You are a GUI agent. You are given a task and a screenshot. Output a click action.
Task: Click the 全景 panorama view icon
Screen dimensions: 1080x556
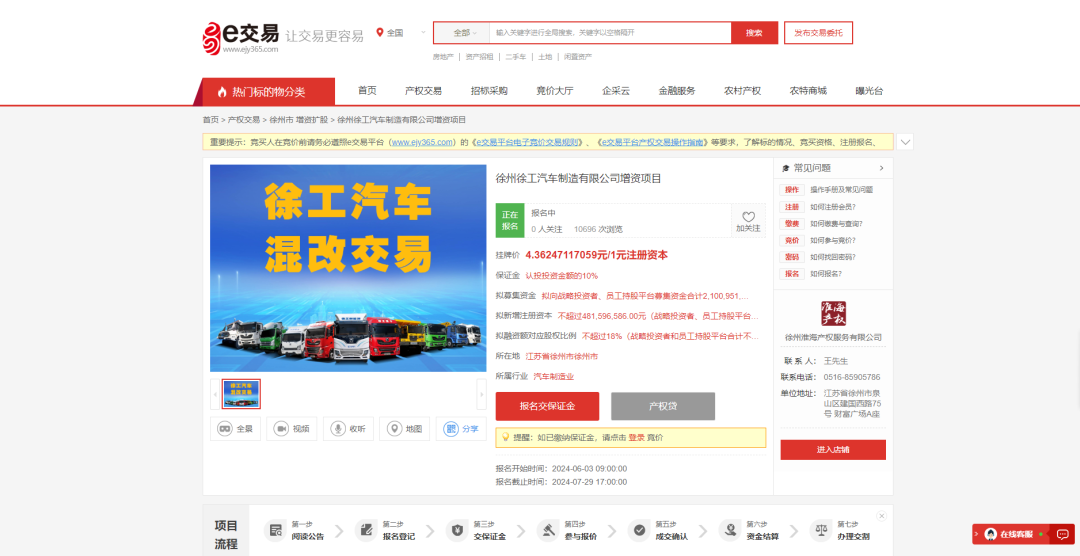click(x=225, y=428)
